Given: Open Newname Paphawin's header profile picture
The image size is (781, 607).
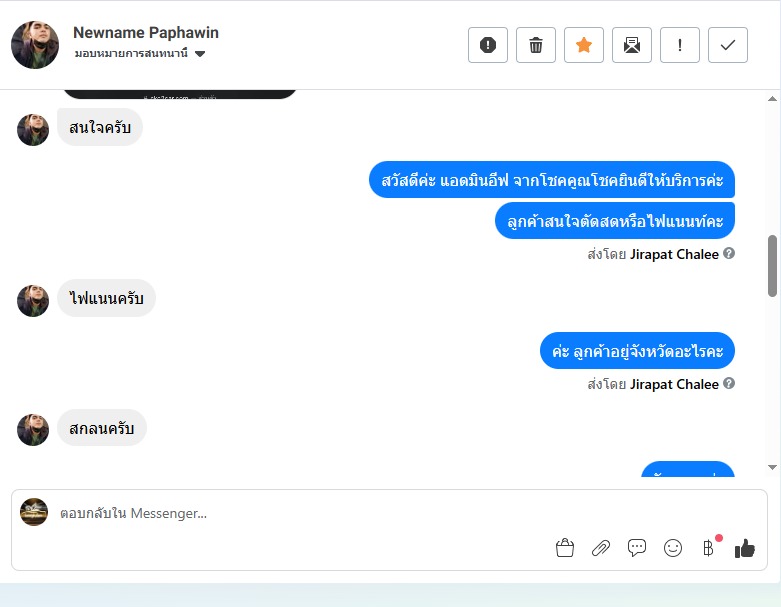Looking at the screenshot, I should [35, 45].
